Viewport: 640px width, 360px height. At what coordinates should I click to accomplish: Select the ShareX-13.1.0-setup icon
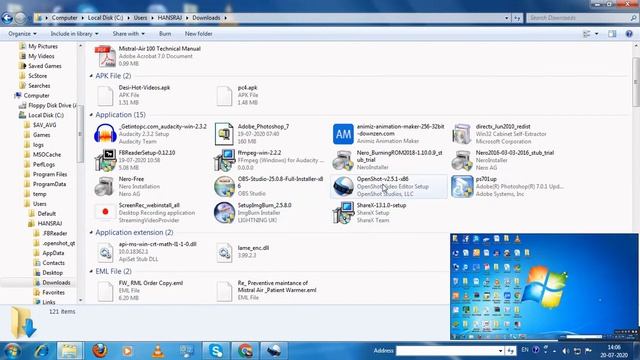(343, 213)
